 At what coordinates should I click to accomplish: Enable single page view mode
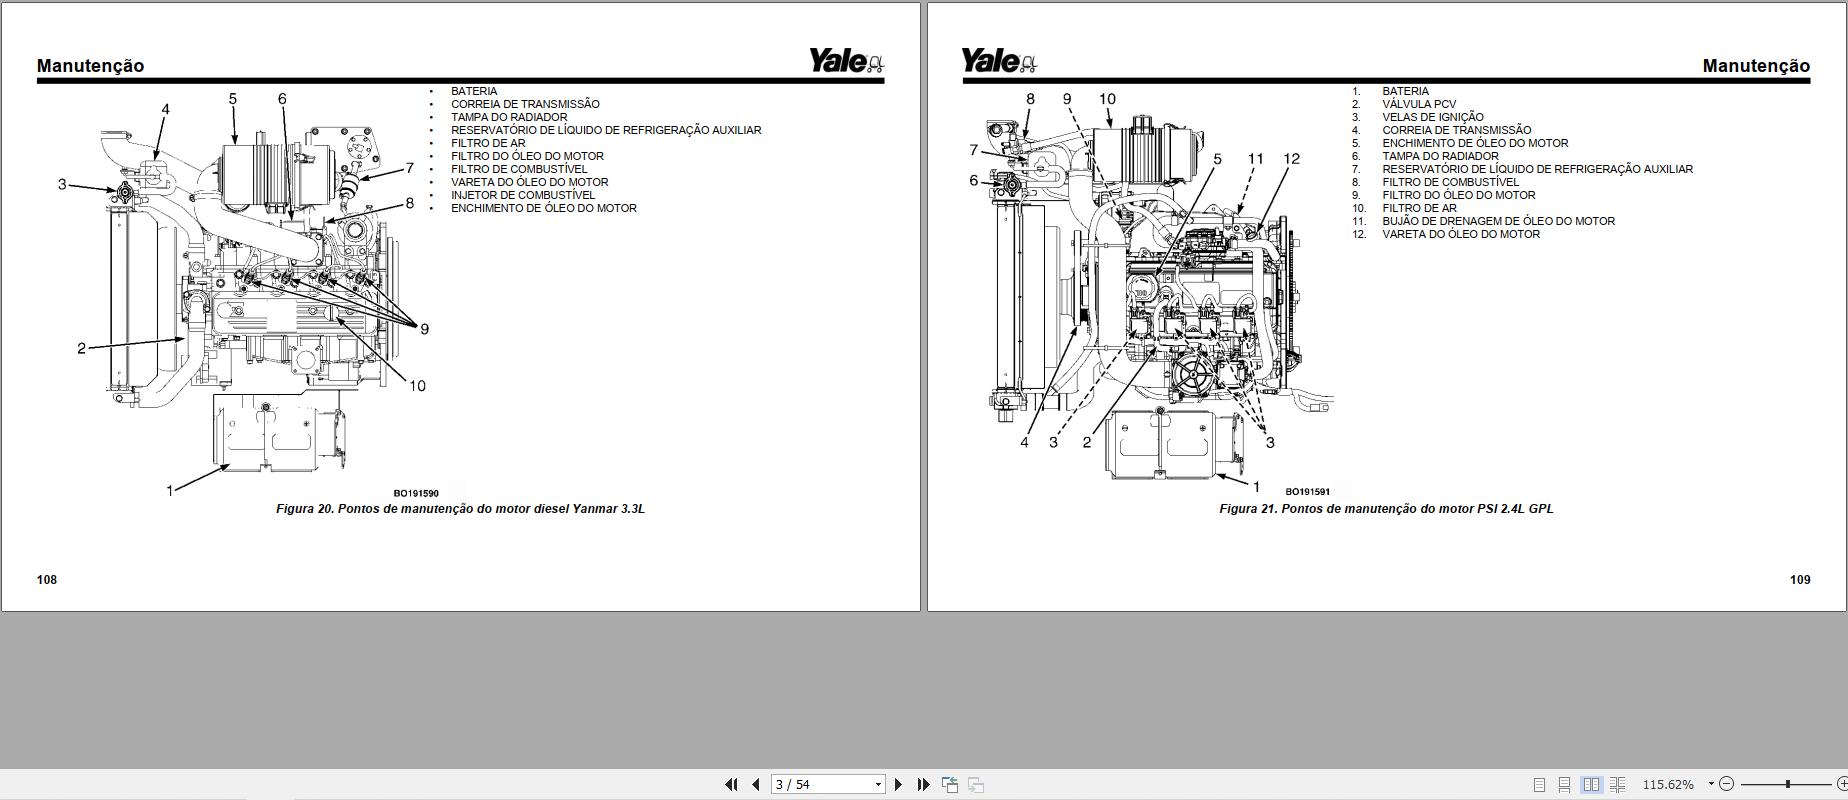pyautogui.click(x=1539, y=785)
